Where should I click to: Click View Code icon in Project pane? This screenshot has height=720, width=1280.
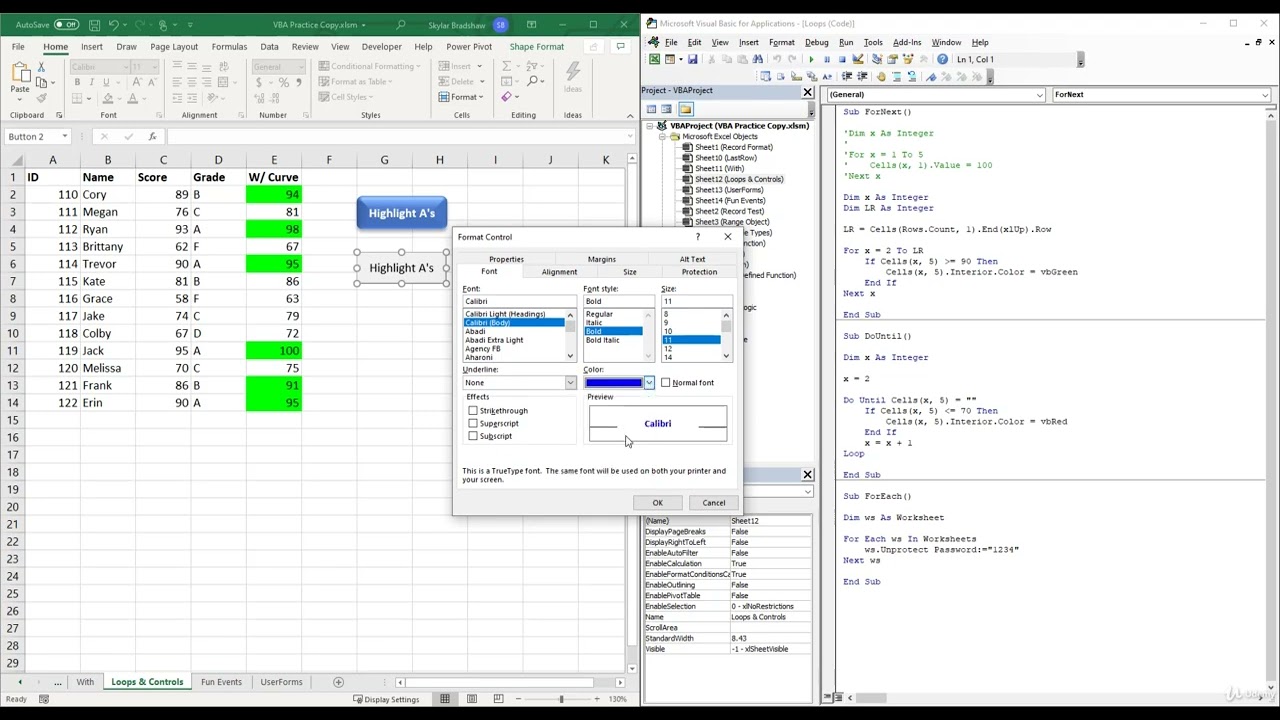click(651, 109)
